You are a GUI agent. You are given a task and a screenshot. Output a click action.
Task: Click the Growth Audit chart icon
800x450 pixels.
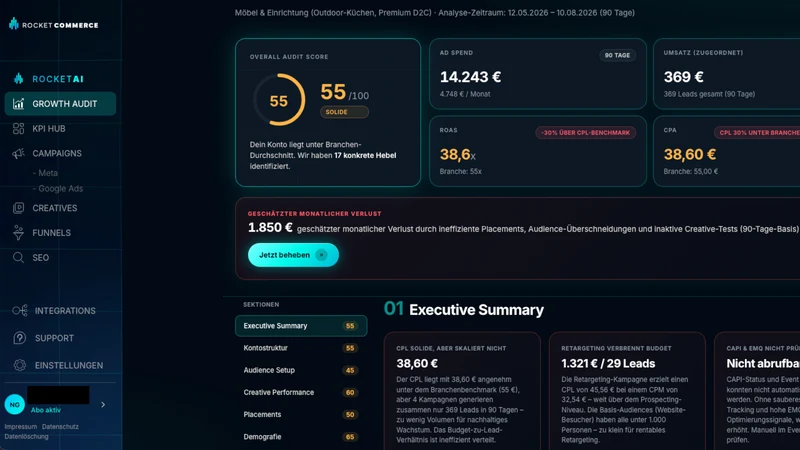[18, 104]
